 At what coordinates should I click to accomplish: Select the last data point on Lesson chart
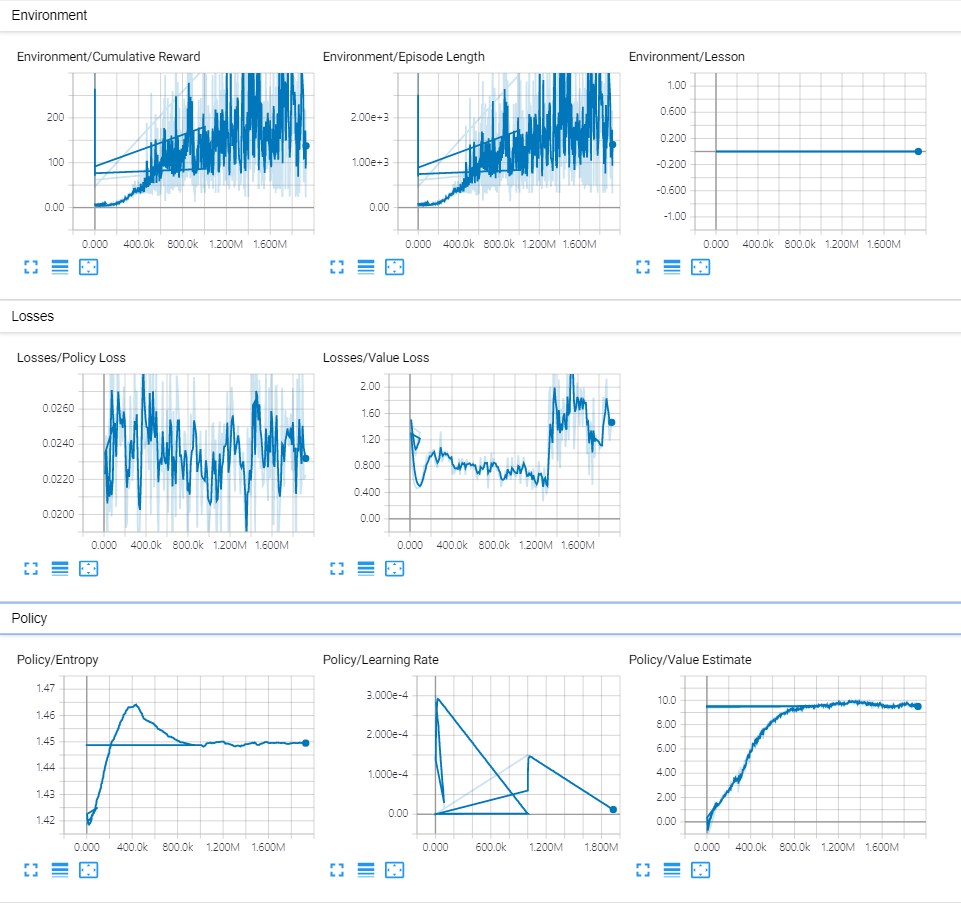(918, 151)
